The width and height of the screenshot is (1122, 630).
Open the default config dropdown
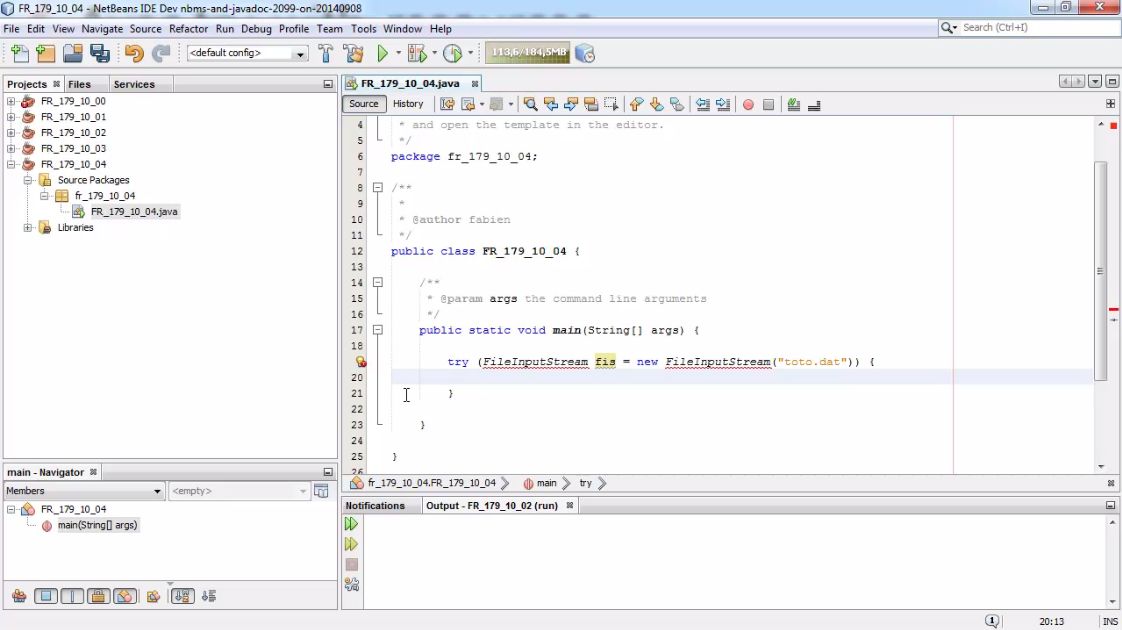point(301,53)
